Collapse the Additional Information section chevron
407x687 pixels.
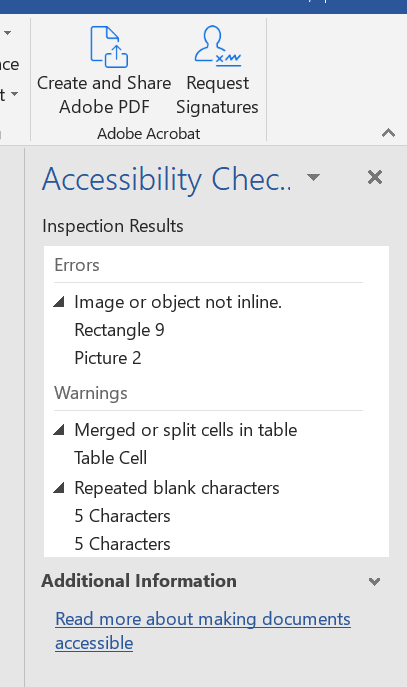coord(374,581)
